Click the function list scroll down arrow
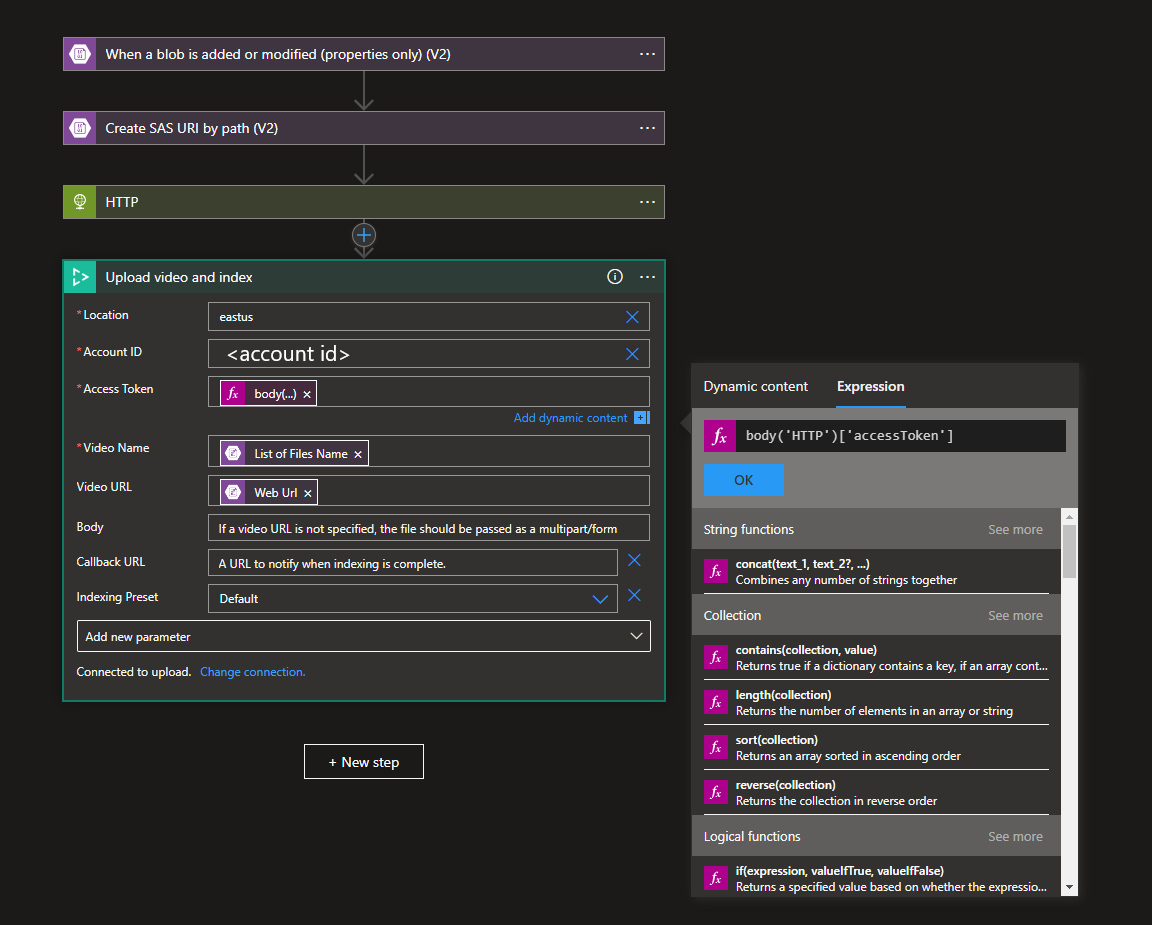 (1070, 888)
